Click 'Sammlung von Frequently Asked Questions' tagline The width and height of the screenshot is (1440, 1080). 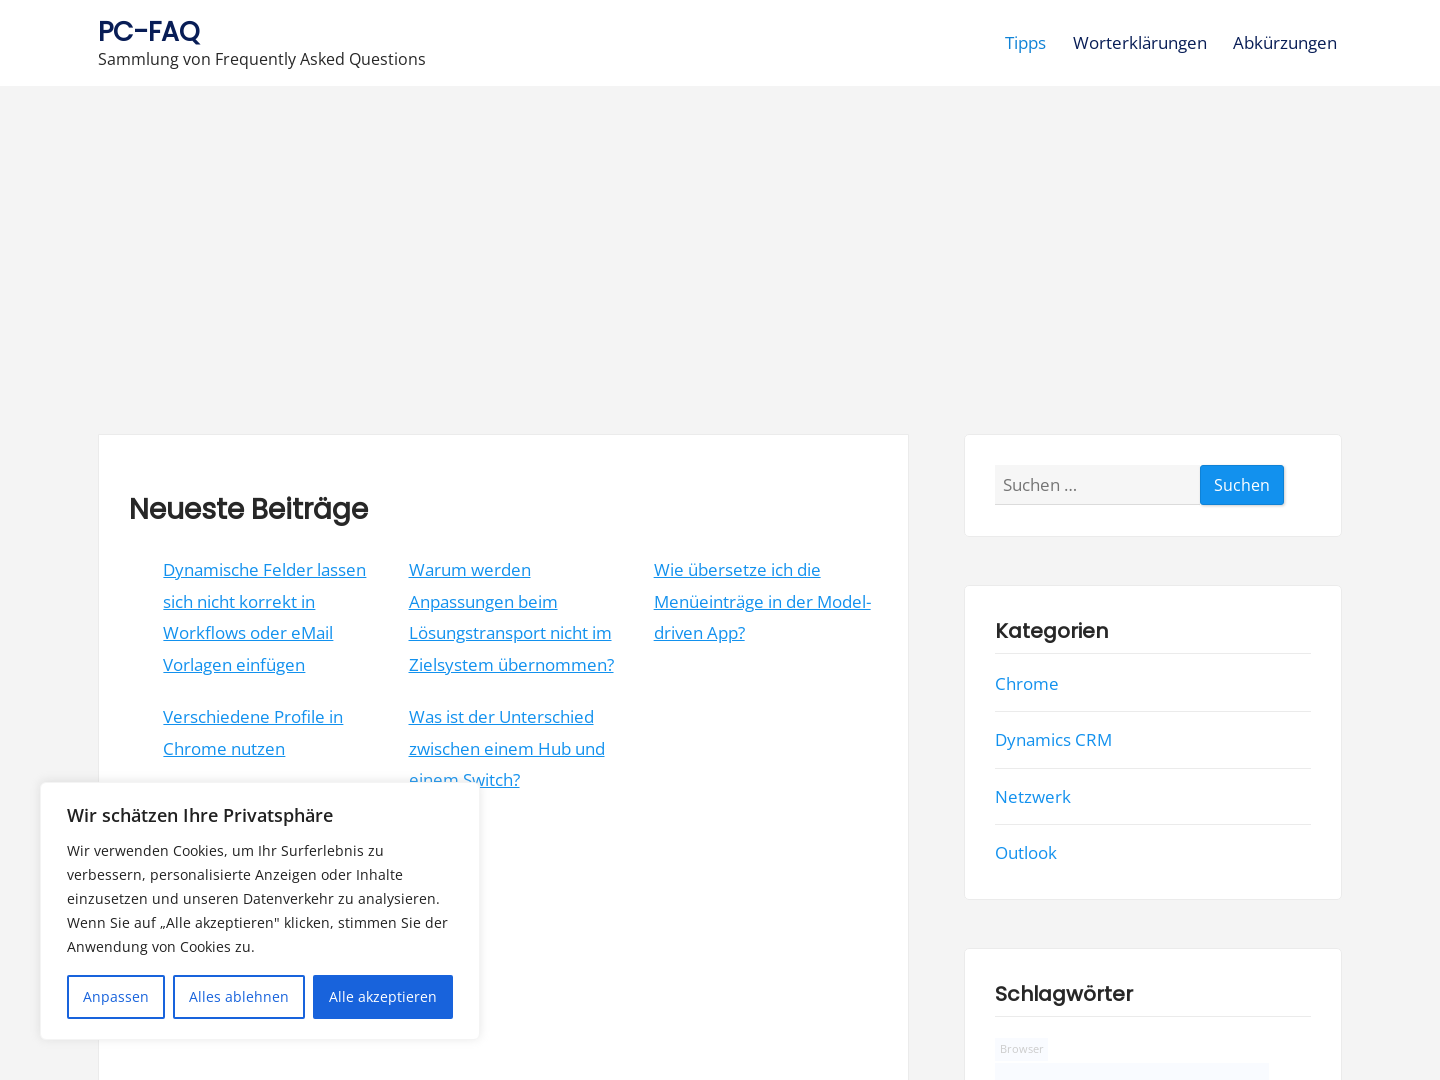(x=262, y=59)
